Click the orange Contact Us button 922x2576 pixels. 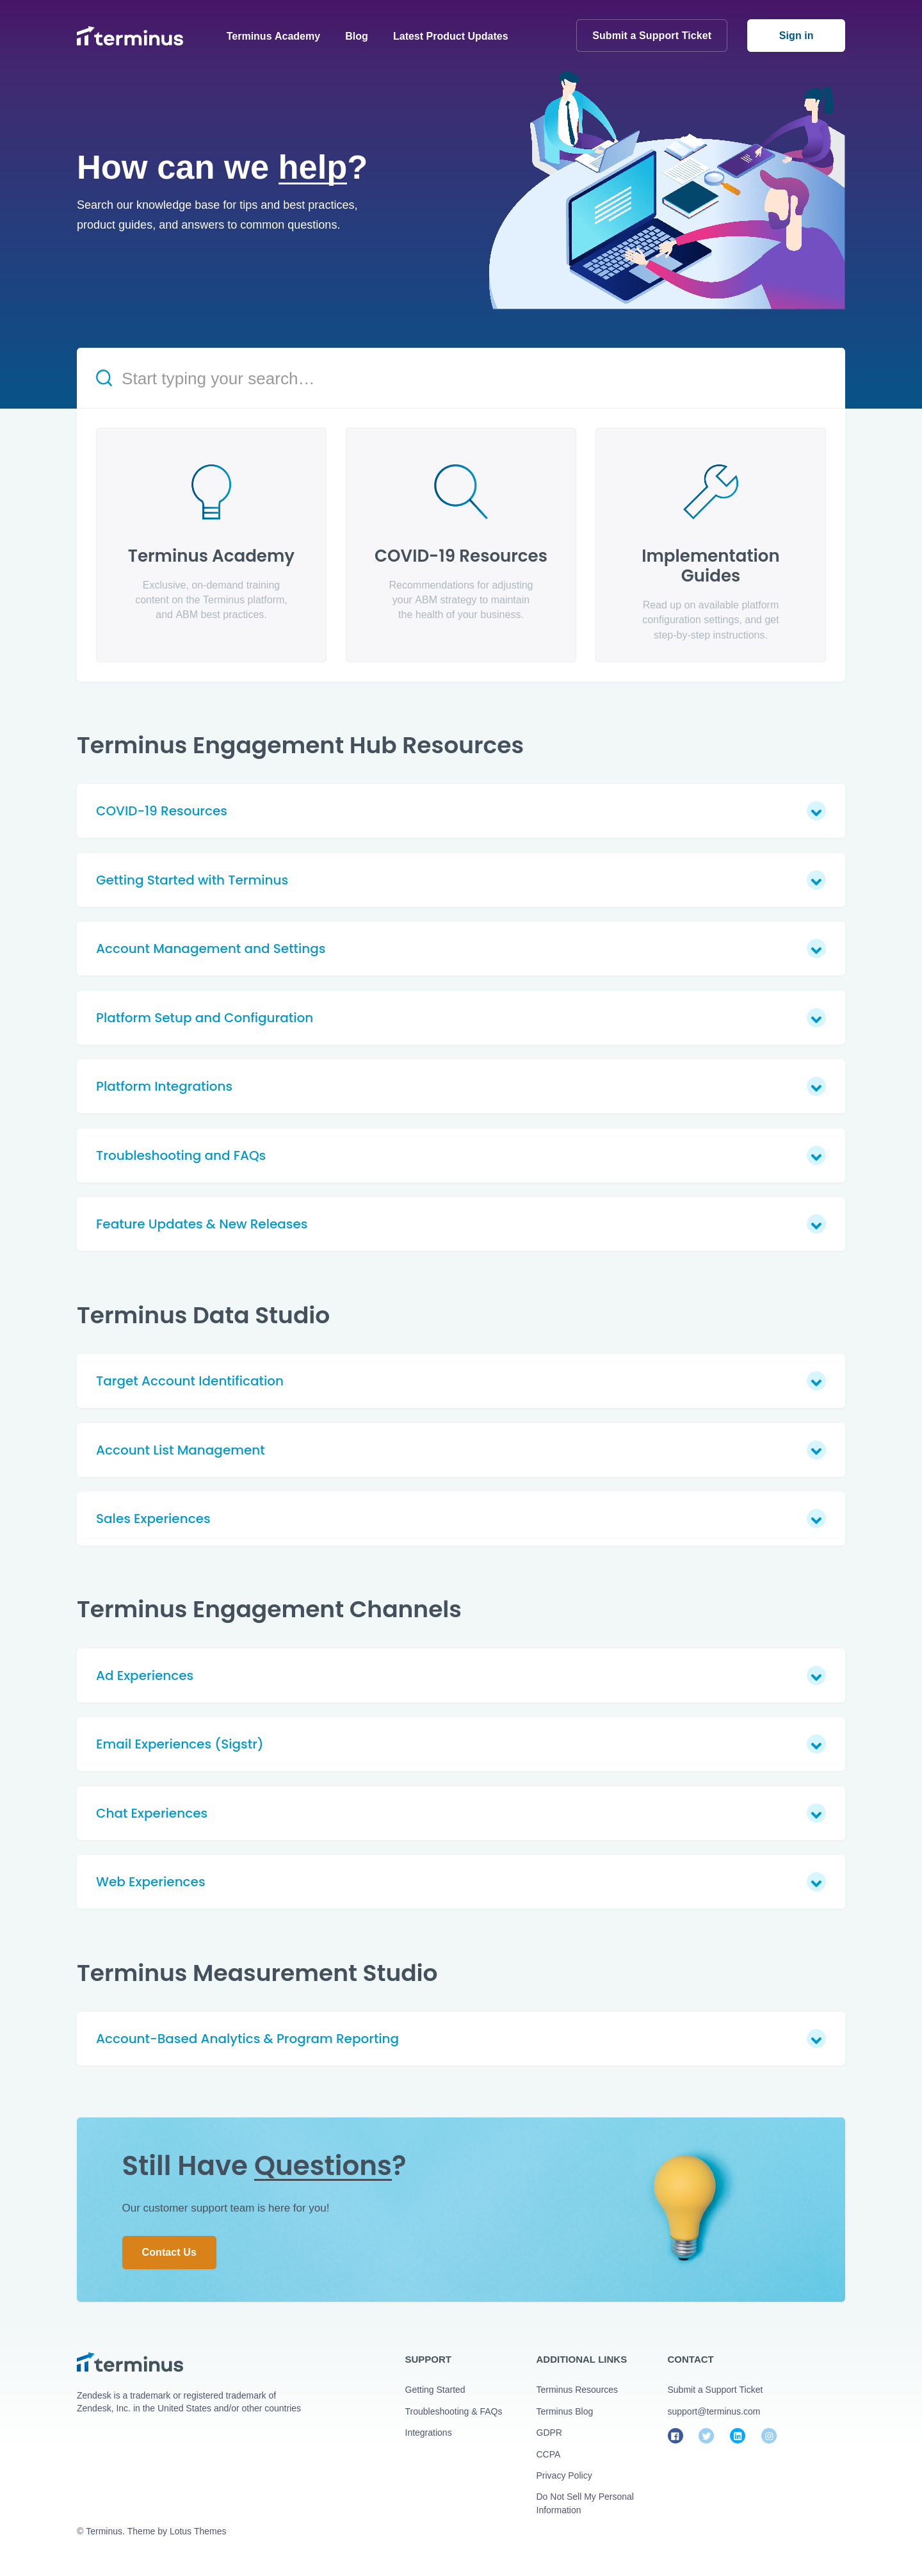(x=169, y=2252)
